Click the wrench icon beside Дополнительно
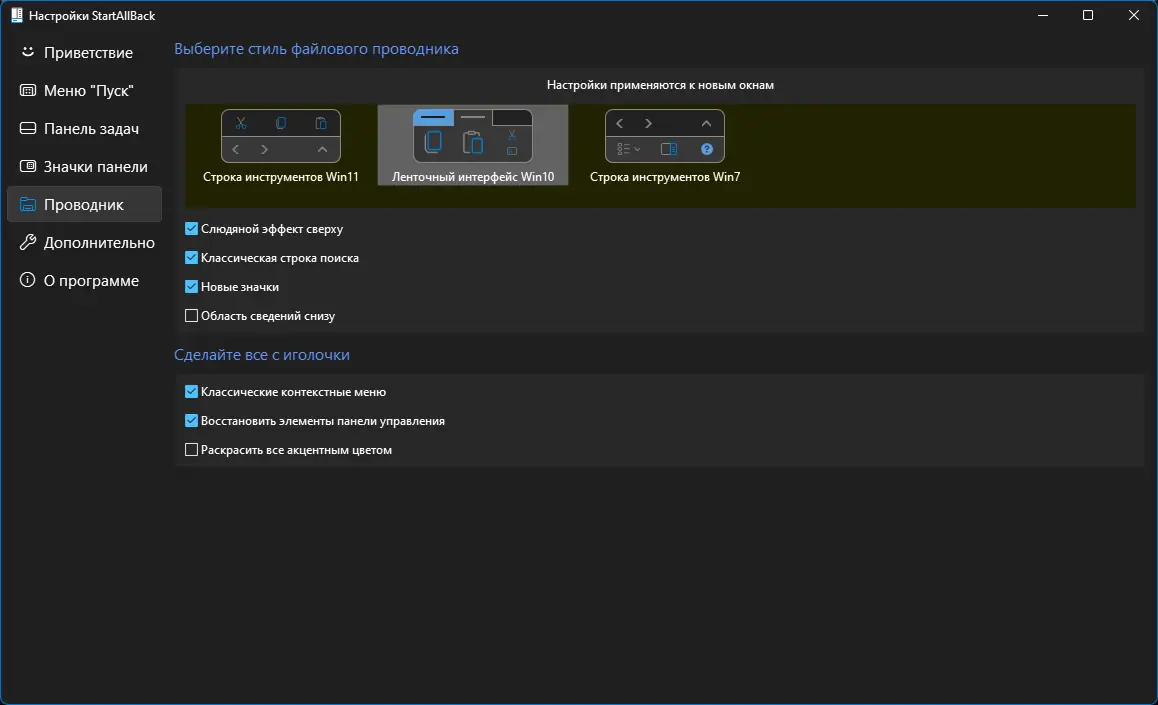This screenshot has height=705, width=1158. (27, 242)
